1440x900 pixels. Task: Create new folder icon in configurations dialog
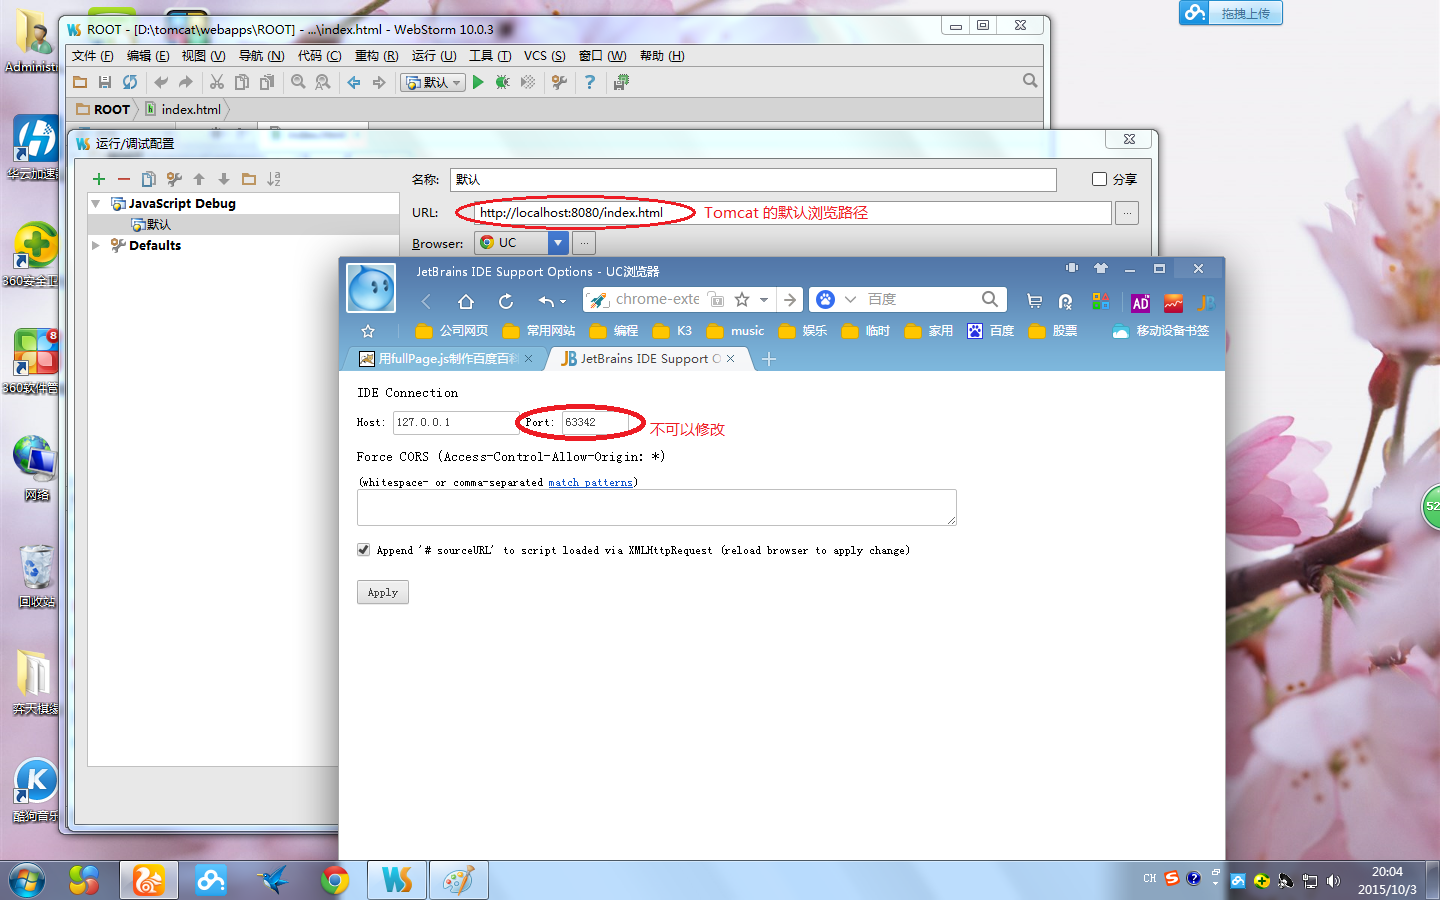click(249, 179)
